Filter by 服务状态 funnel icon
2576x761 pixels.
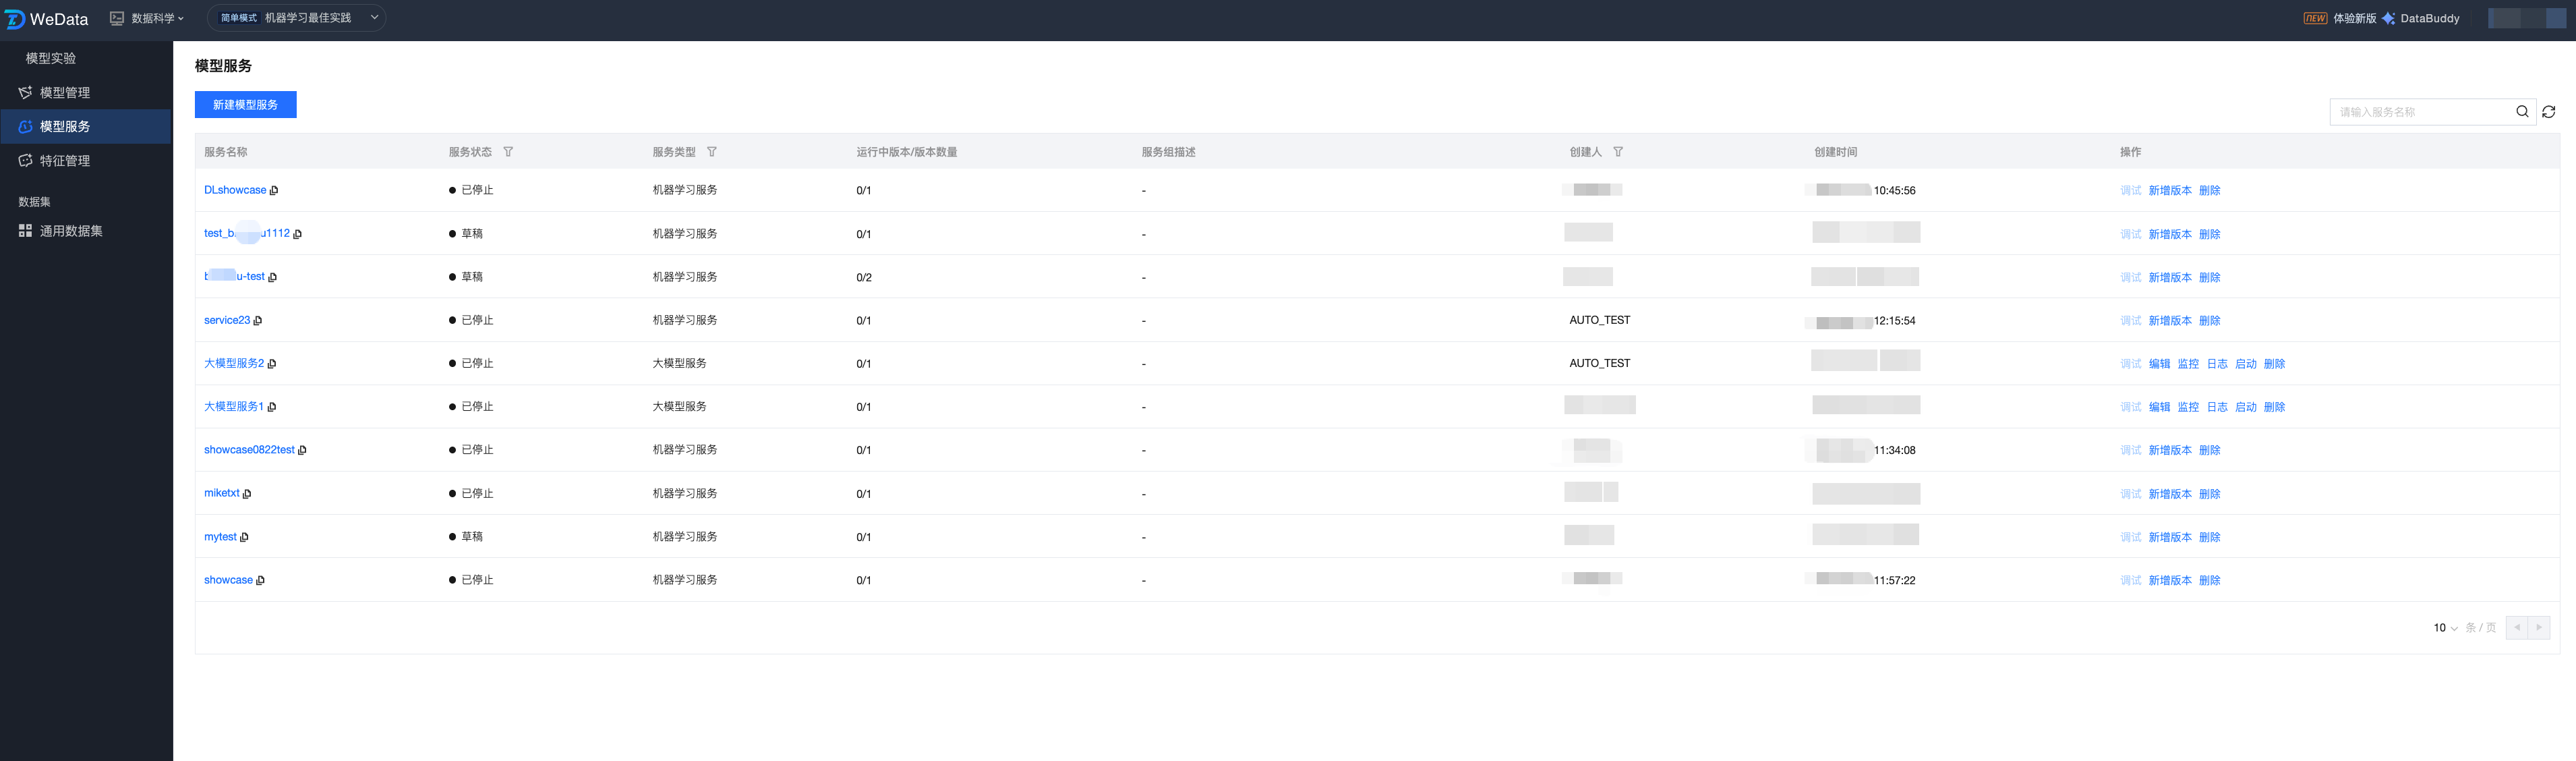[508, 152]
